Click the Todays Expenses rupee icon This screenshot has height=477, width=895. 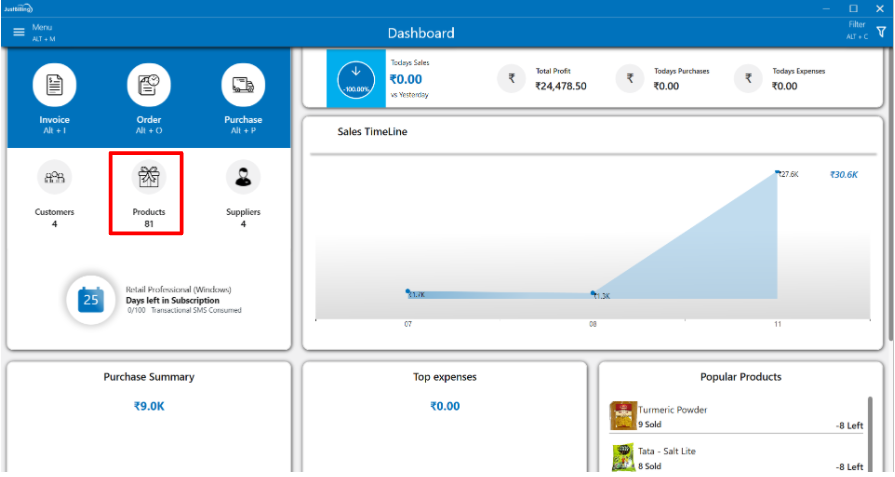[748, 79]
